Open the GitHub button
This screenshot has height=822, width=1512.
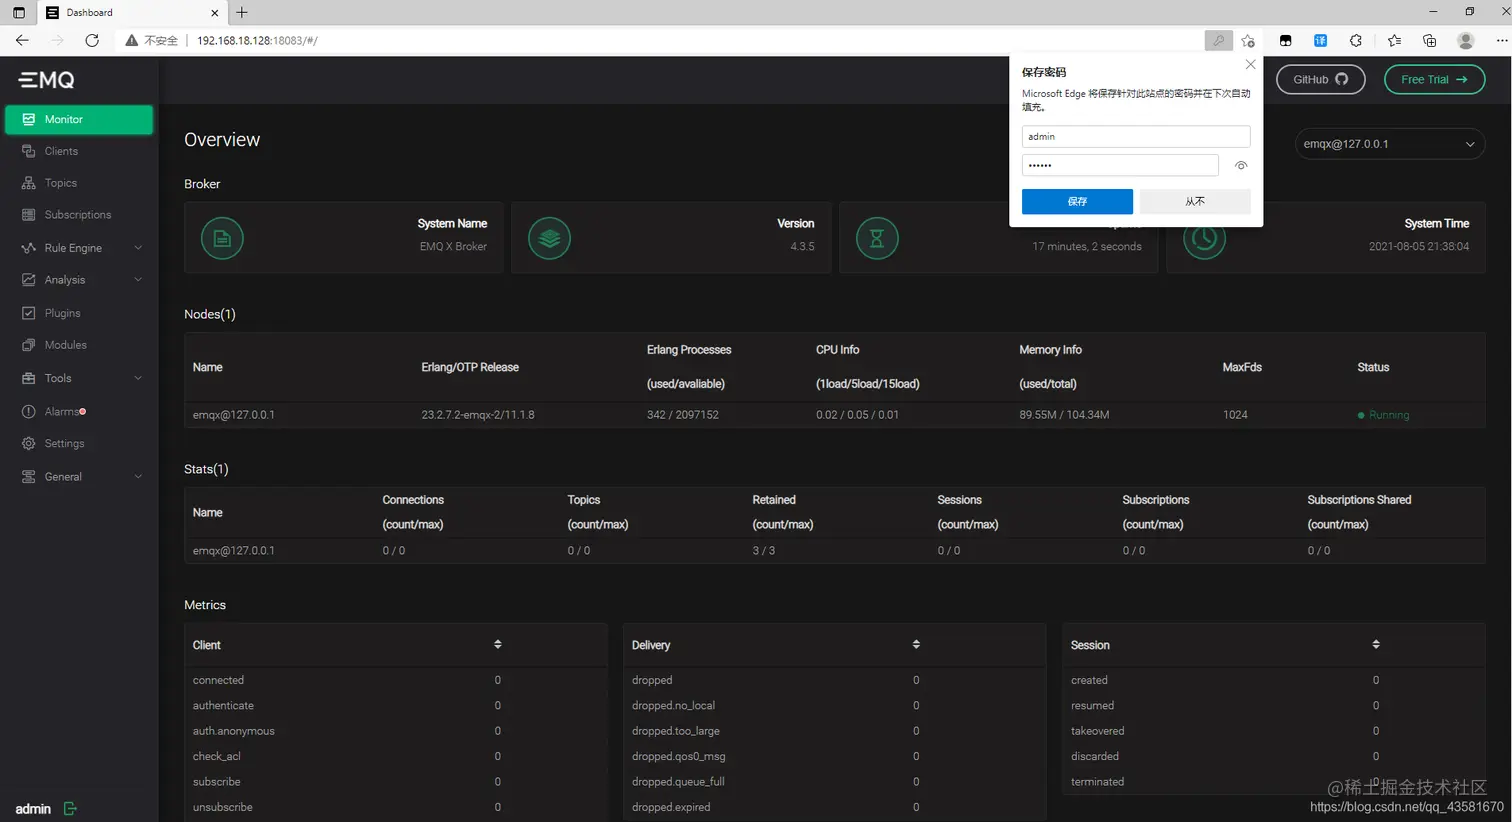coord(1320,79)
